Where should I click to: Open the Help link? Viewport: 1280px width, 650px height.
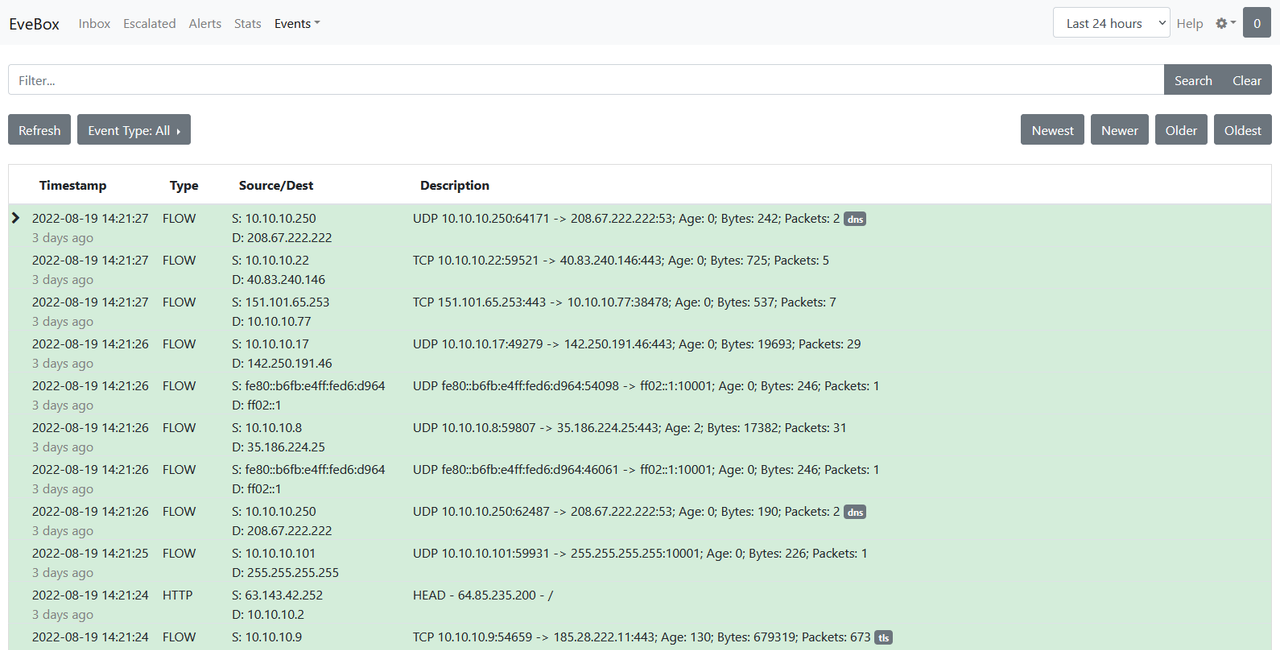[1190, 23]
